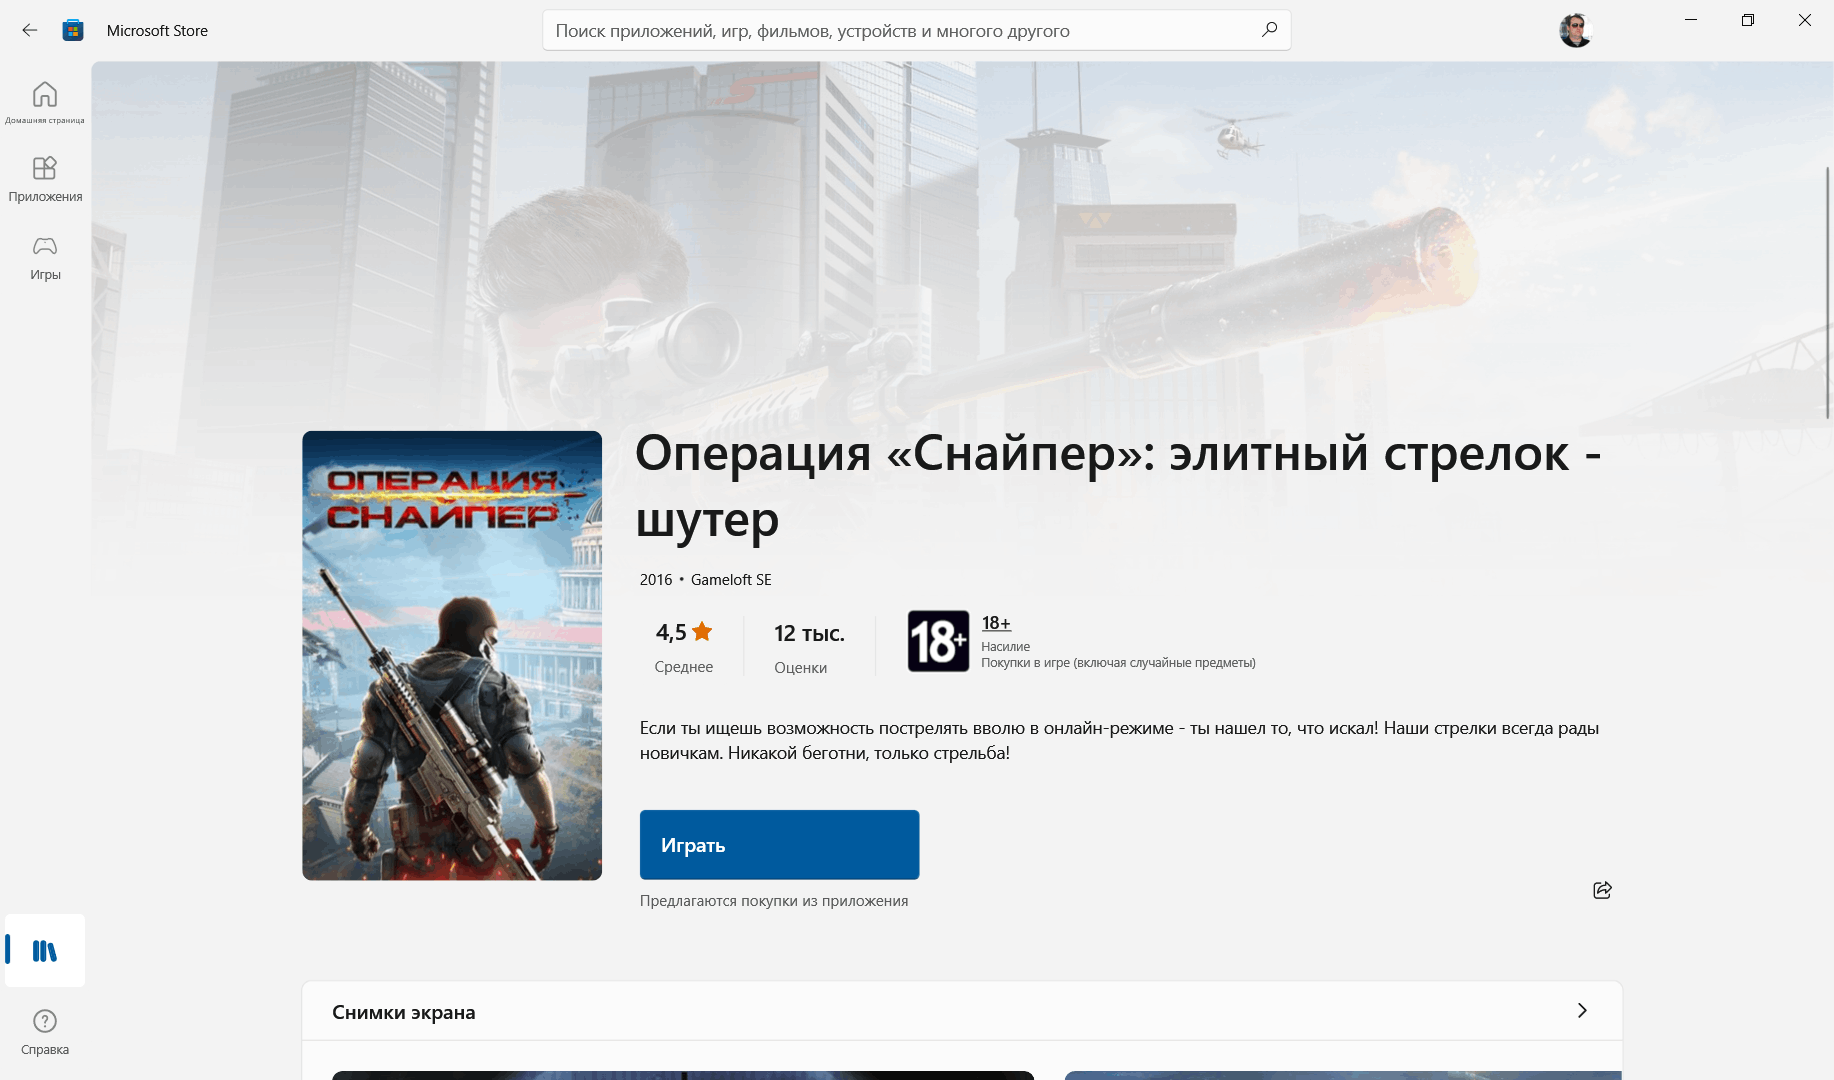This screenshot has width=1834, height=1080.
Task: Expand Снимки экрана with the chevron
Action: pyautogui.click(x=1582, y=1011)
